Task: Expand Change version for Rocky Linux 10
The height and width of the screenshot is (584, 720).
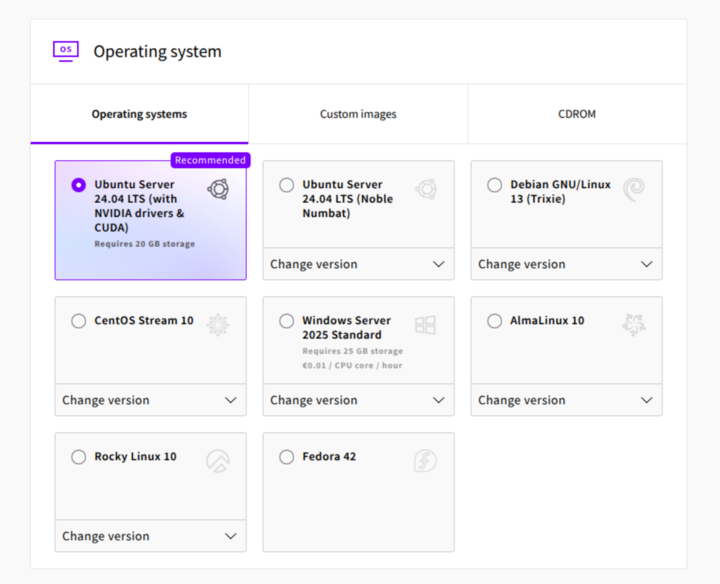Action: click(150, 536)
